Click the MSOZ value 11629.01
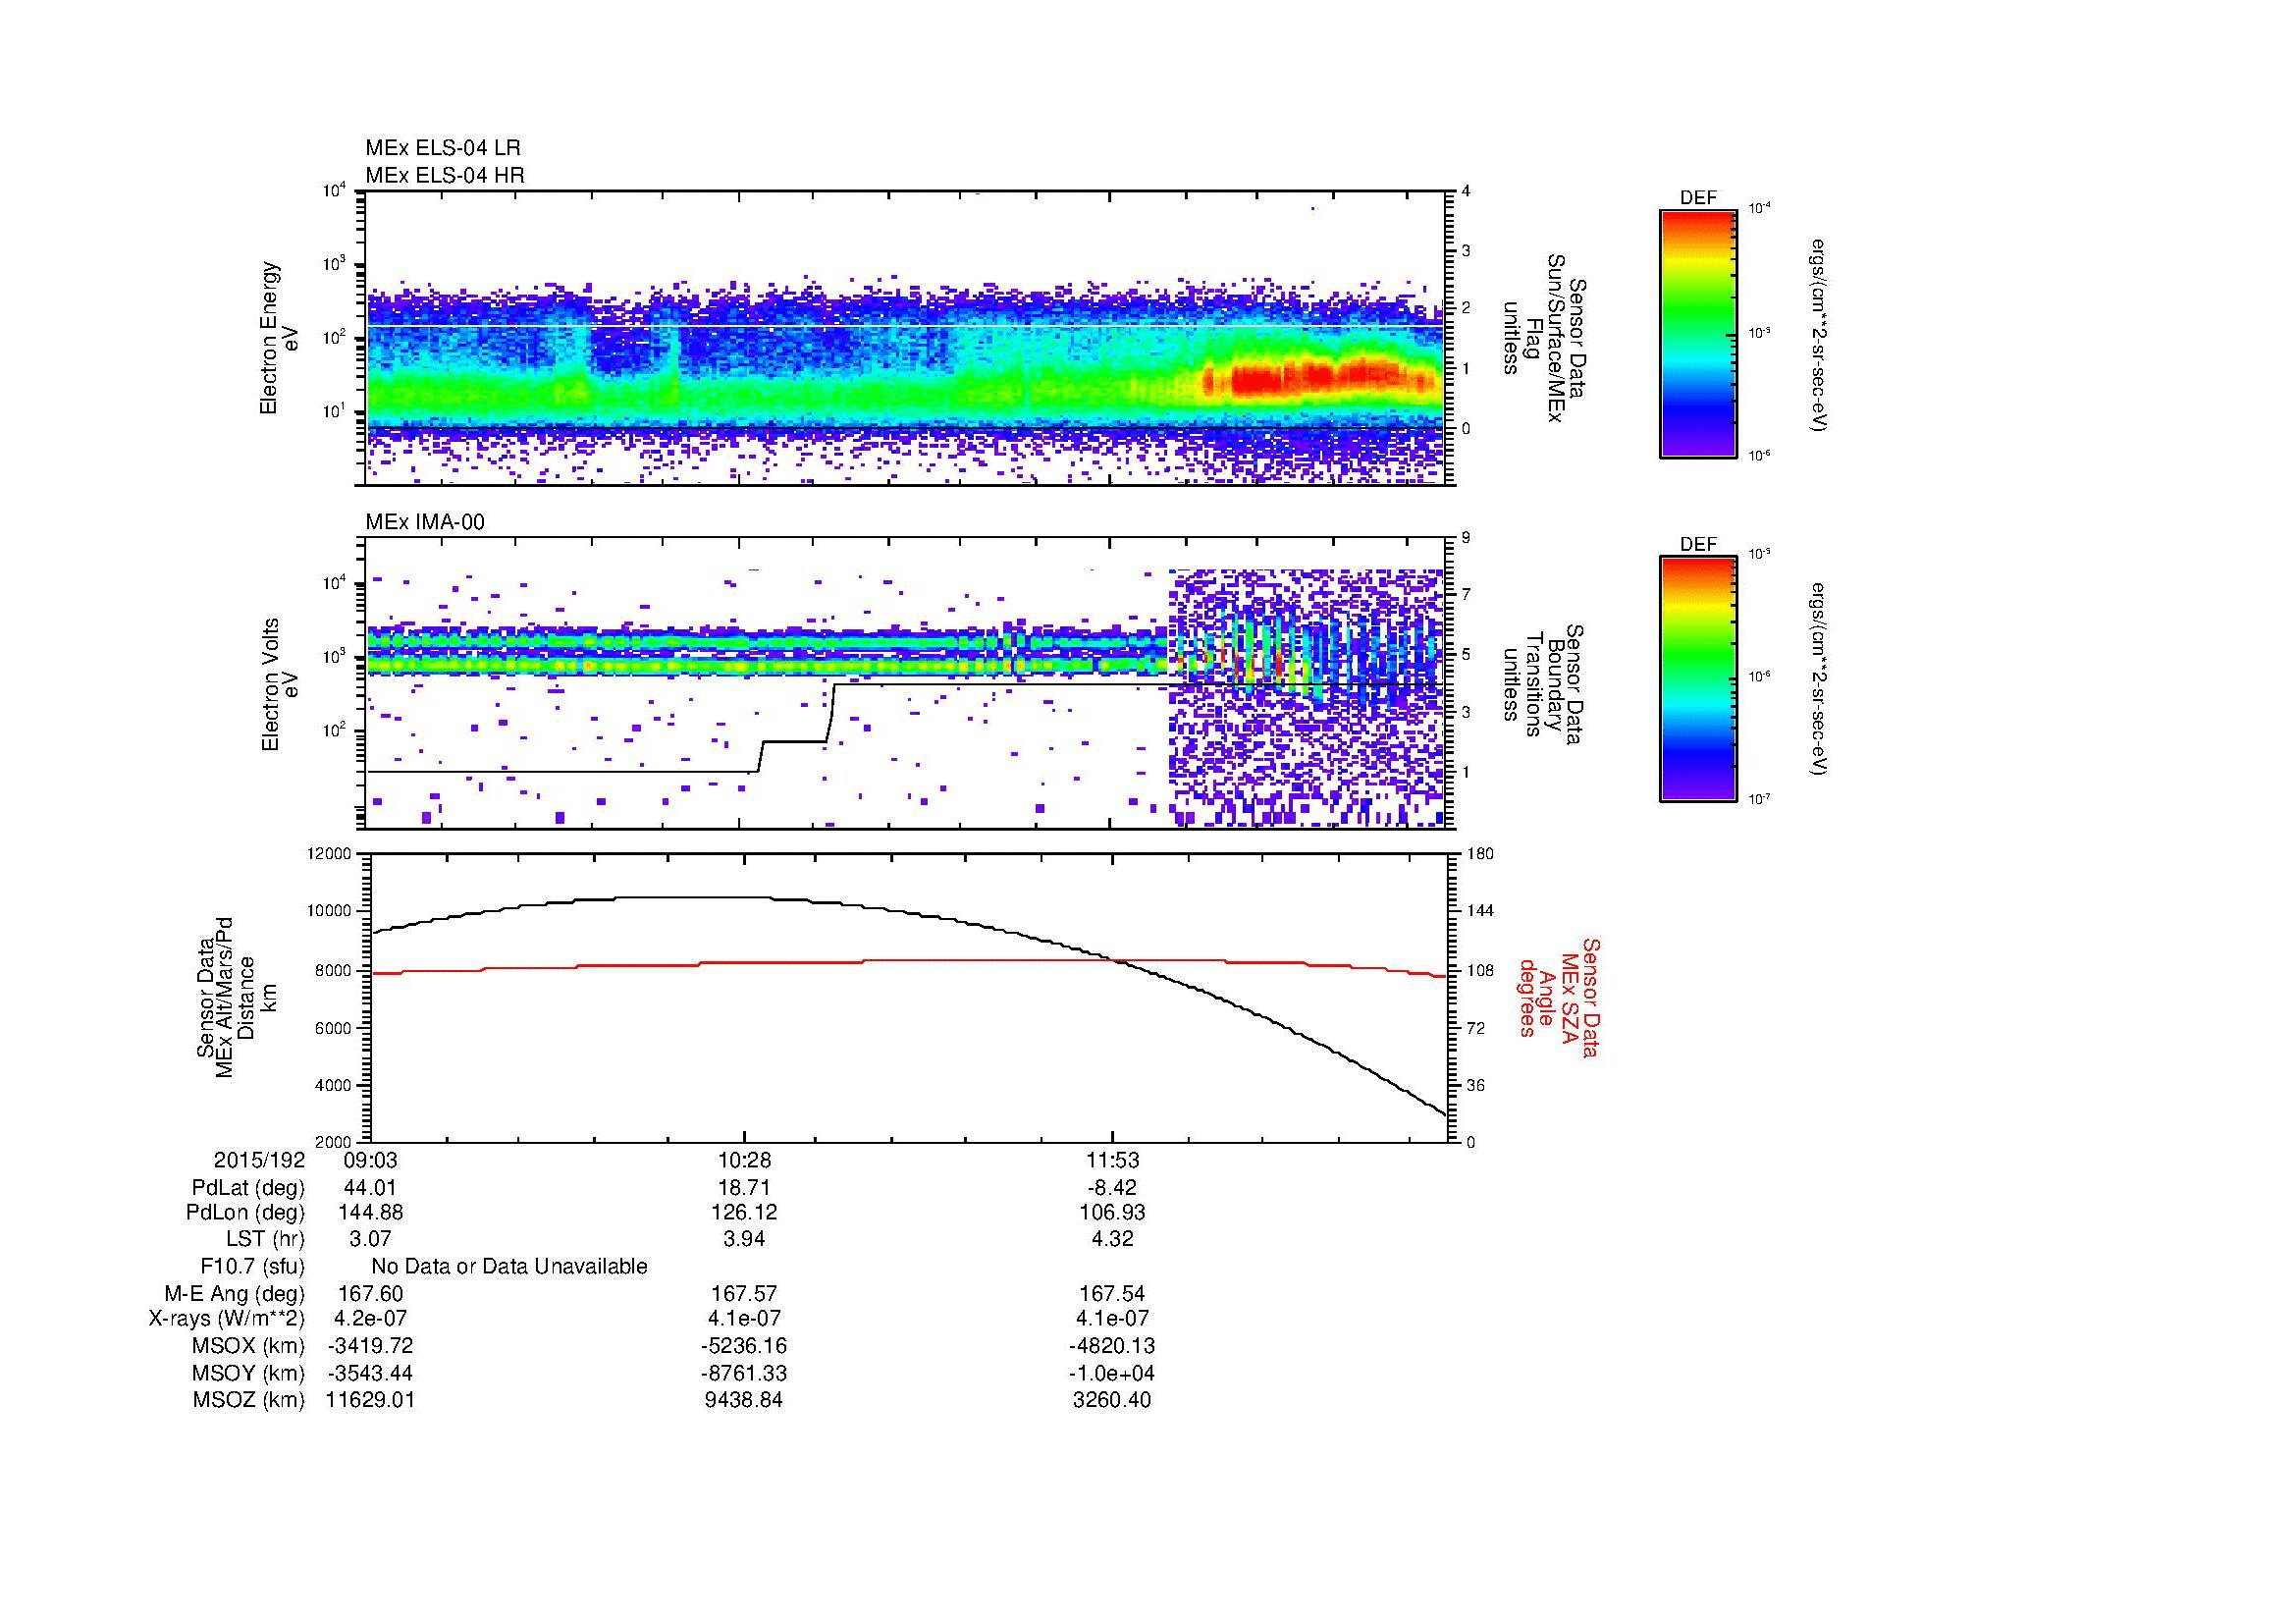This screenshot has width=2296, height=1623. pos(370,1400)
